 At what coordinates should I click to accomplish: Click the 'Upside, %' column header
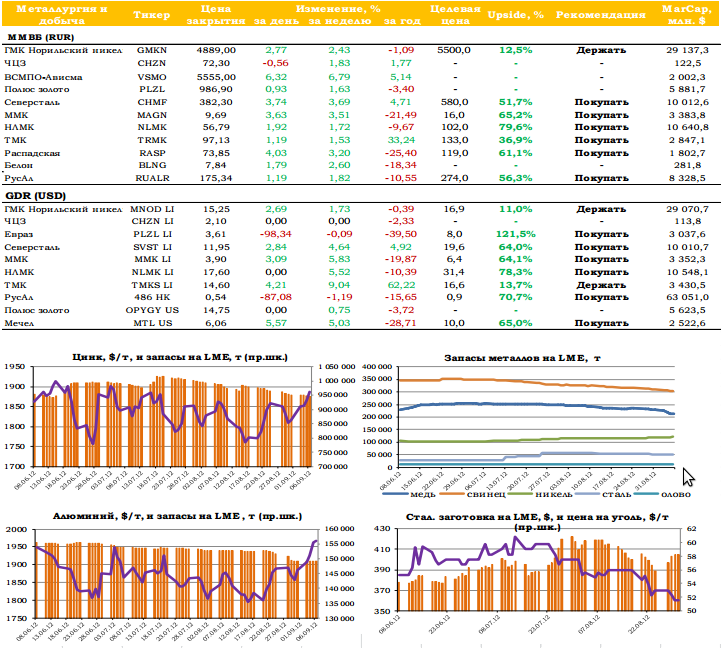(x=516, y=15)
